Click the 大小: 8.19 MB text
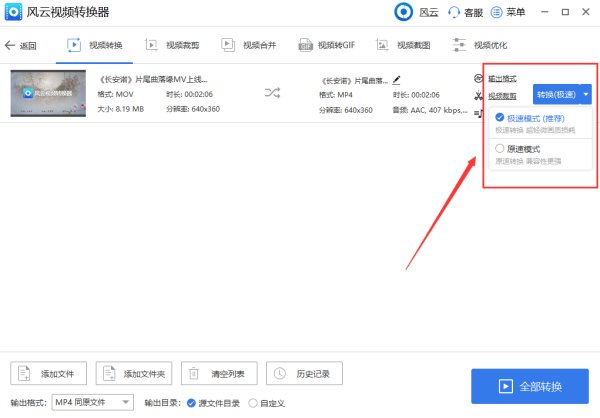Viewport: 600px width, 418px height. click(121, 109)
